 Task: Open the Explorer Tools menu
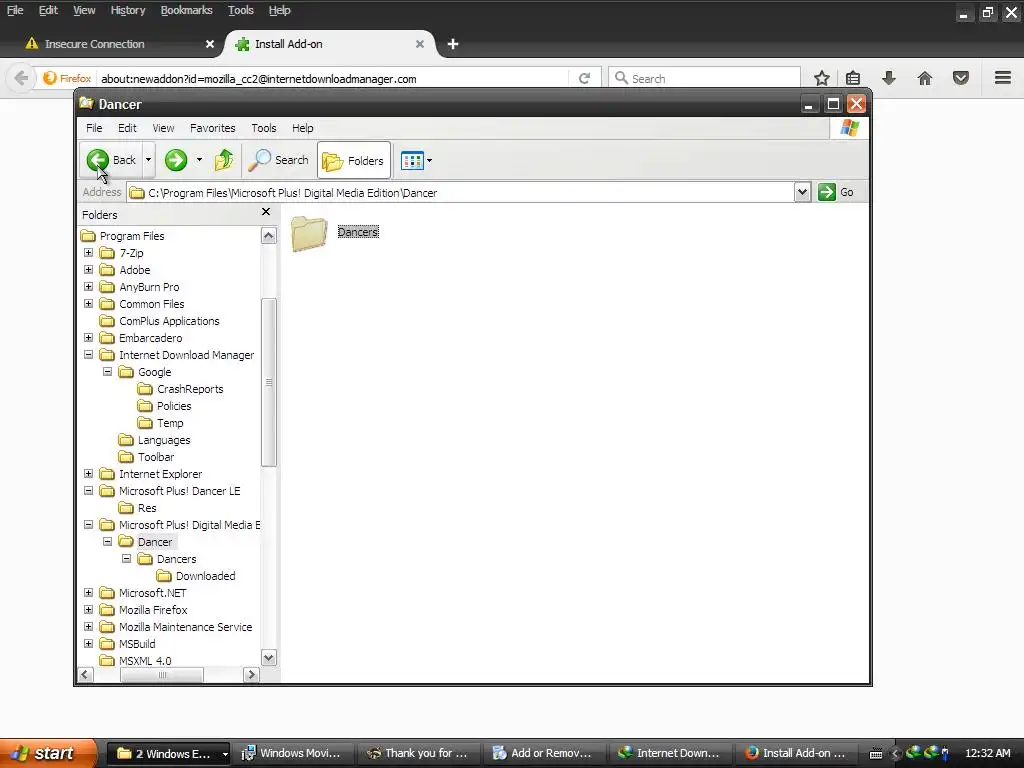[x=264, y=128]
